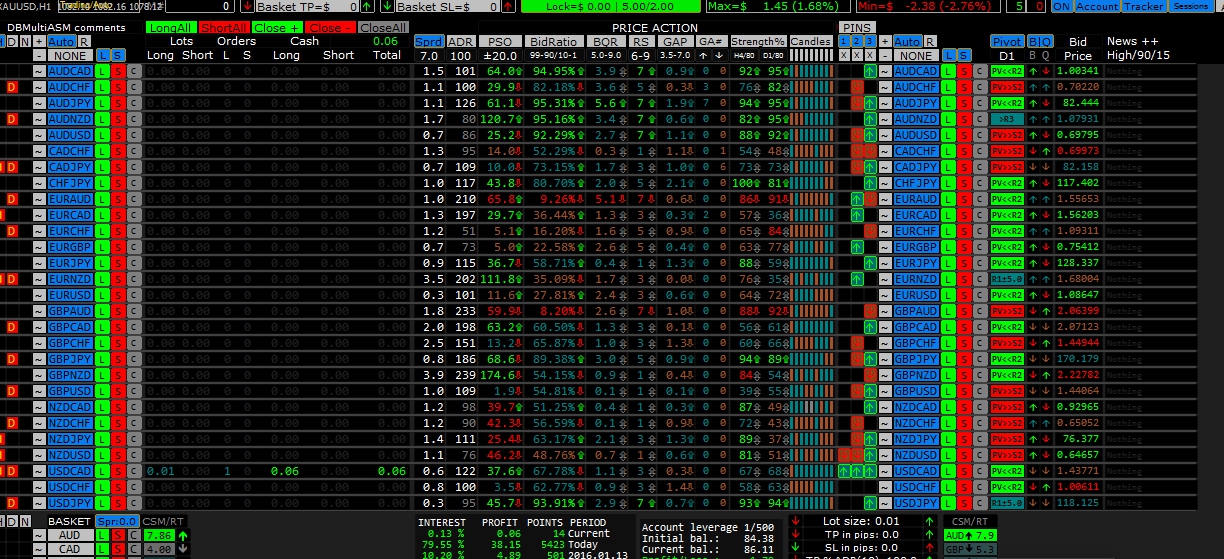Click Spr:0.0 basket spread field
The width and height of the screenshot is (1224, 559).
(118, 521)
